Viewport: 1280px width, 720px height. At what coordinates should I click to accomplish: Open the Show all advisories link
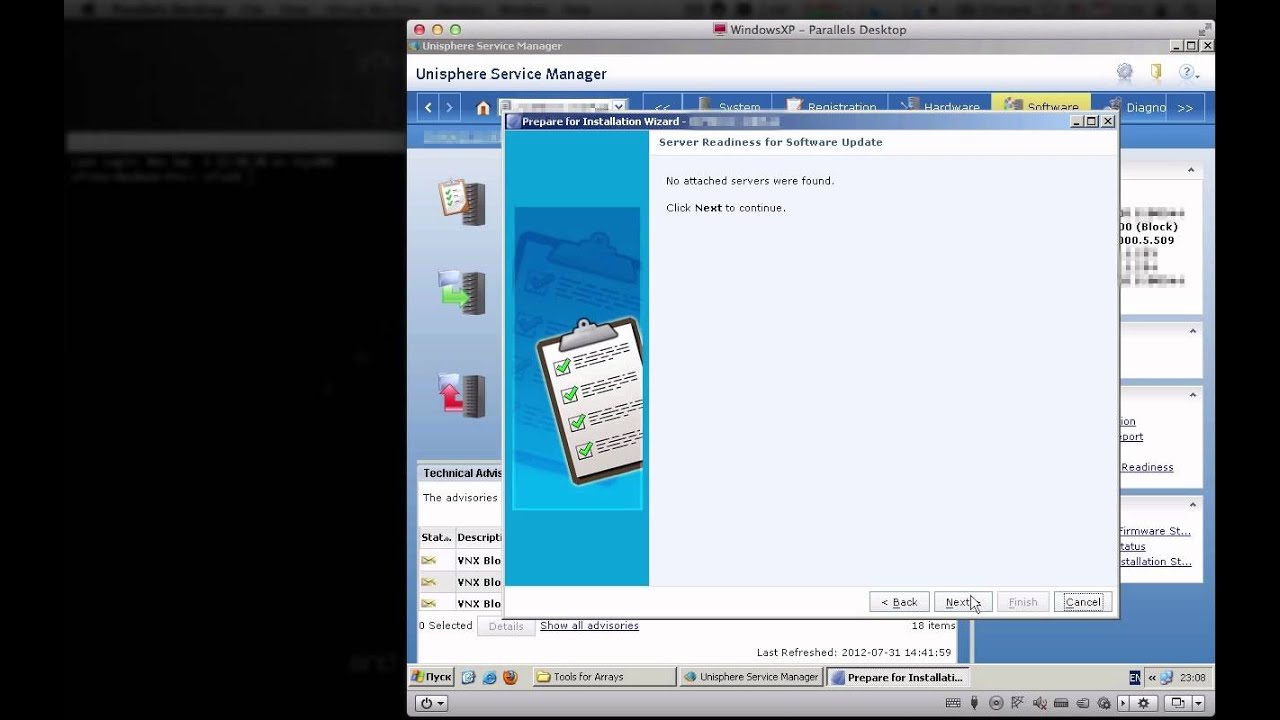tap(589, 625)
